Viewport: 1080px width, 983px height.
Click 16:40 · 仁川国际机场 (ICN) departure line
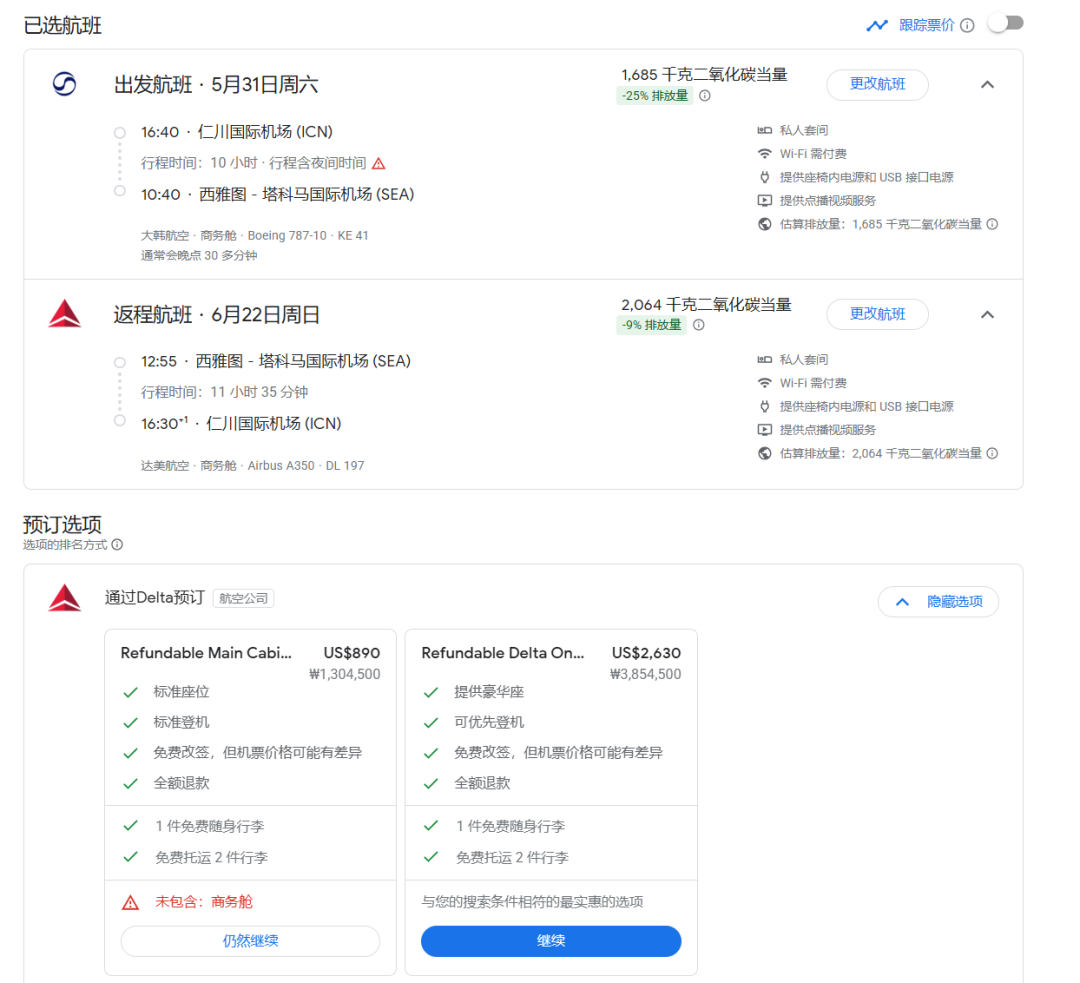pyautogui.click(x=237, y=132)
